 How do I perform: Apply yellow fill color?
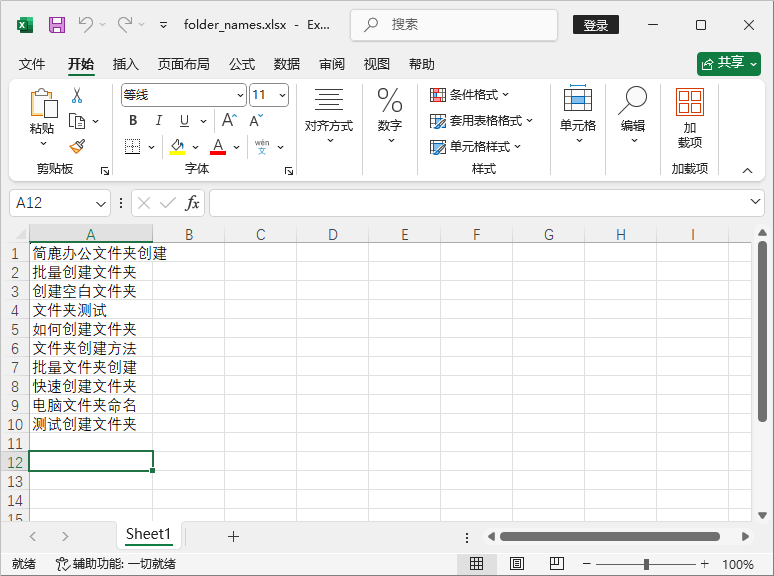(x=177, y=147)
